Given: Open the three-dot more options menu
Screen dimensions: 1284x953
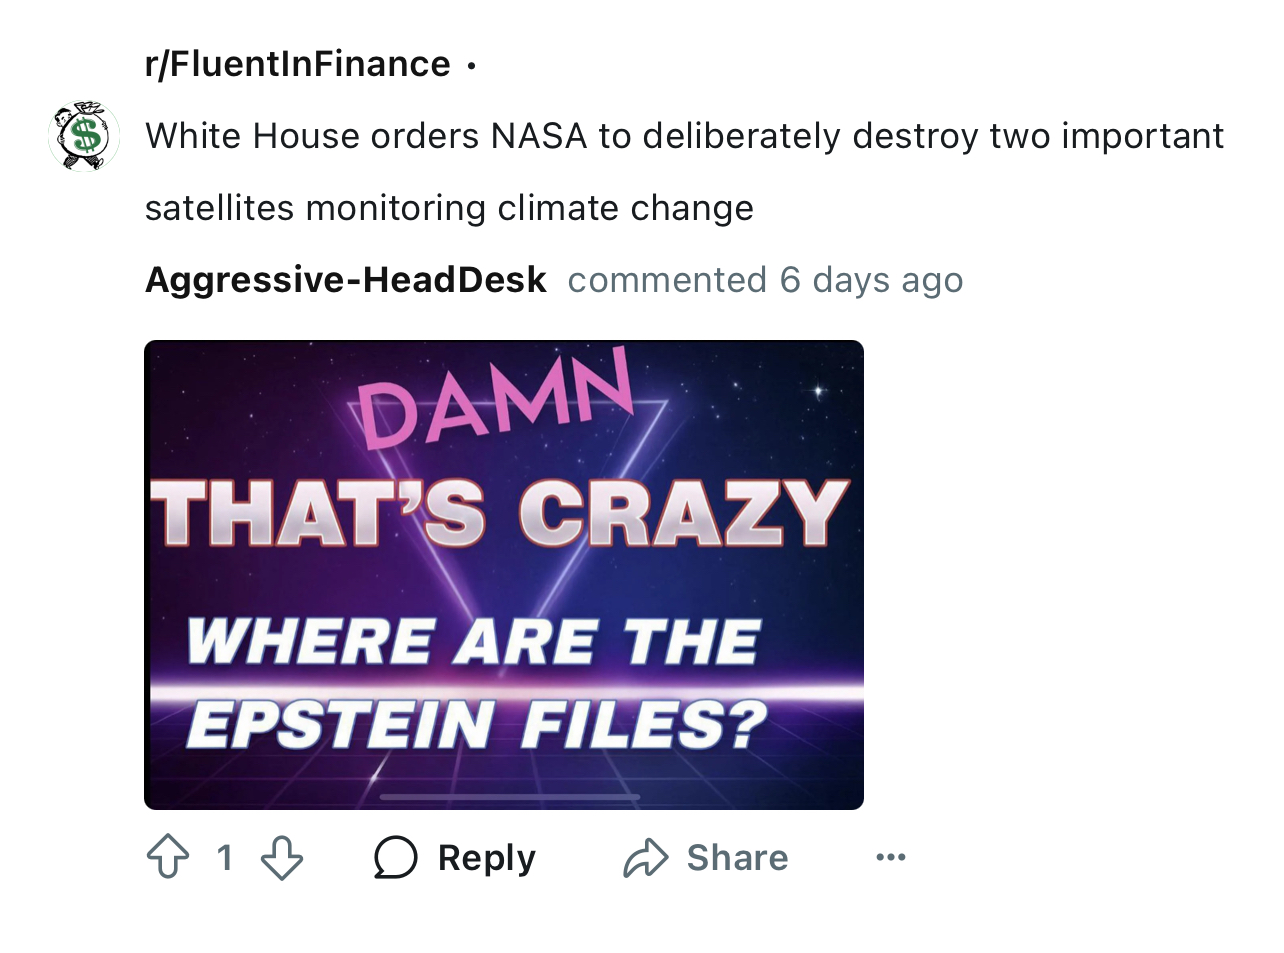Looking at the screenshot, I should tap(890, 857).
